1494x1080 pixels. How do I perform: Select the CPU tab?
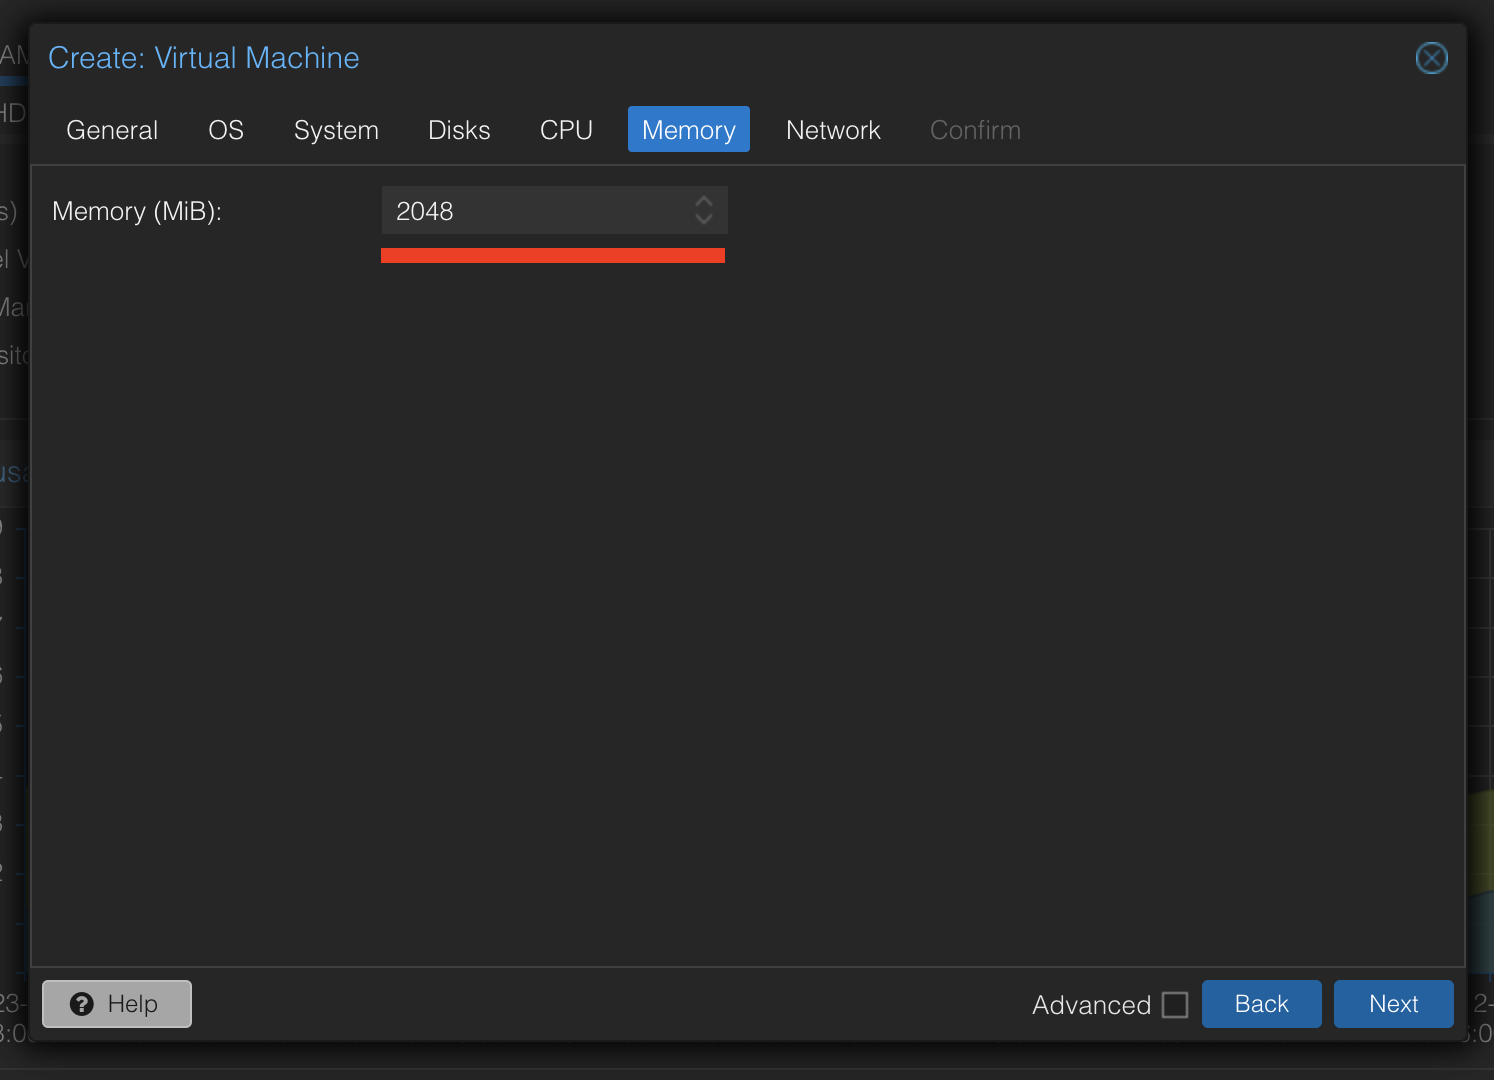(x=566, y=130)
